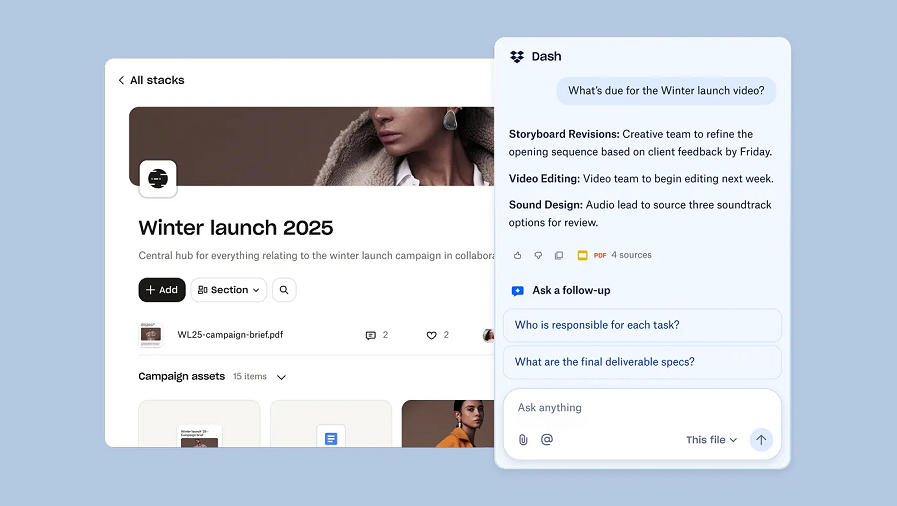Click the @ mention icon
Image resolution: width=897 pixels, height=506 pixels.
[547, 439]
